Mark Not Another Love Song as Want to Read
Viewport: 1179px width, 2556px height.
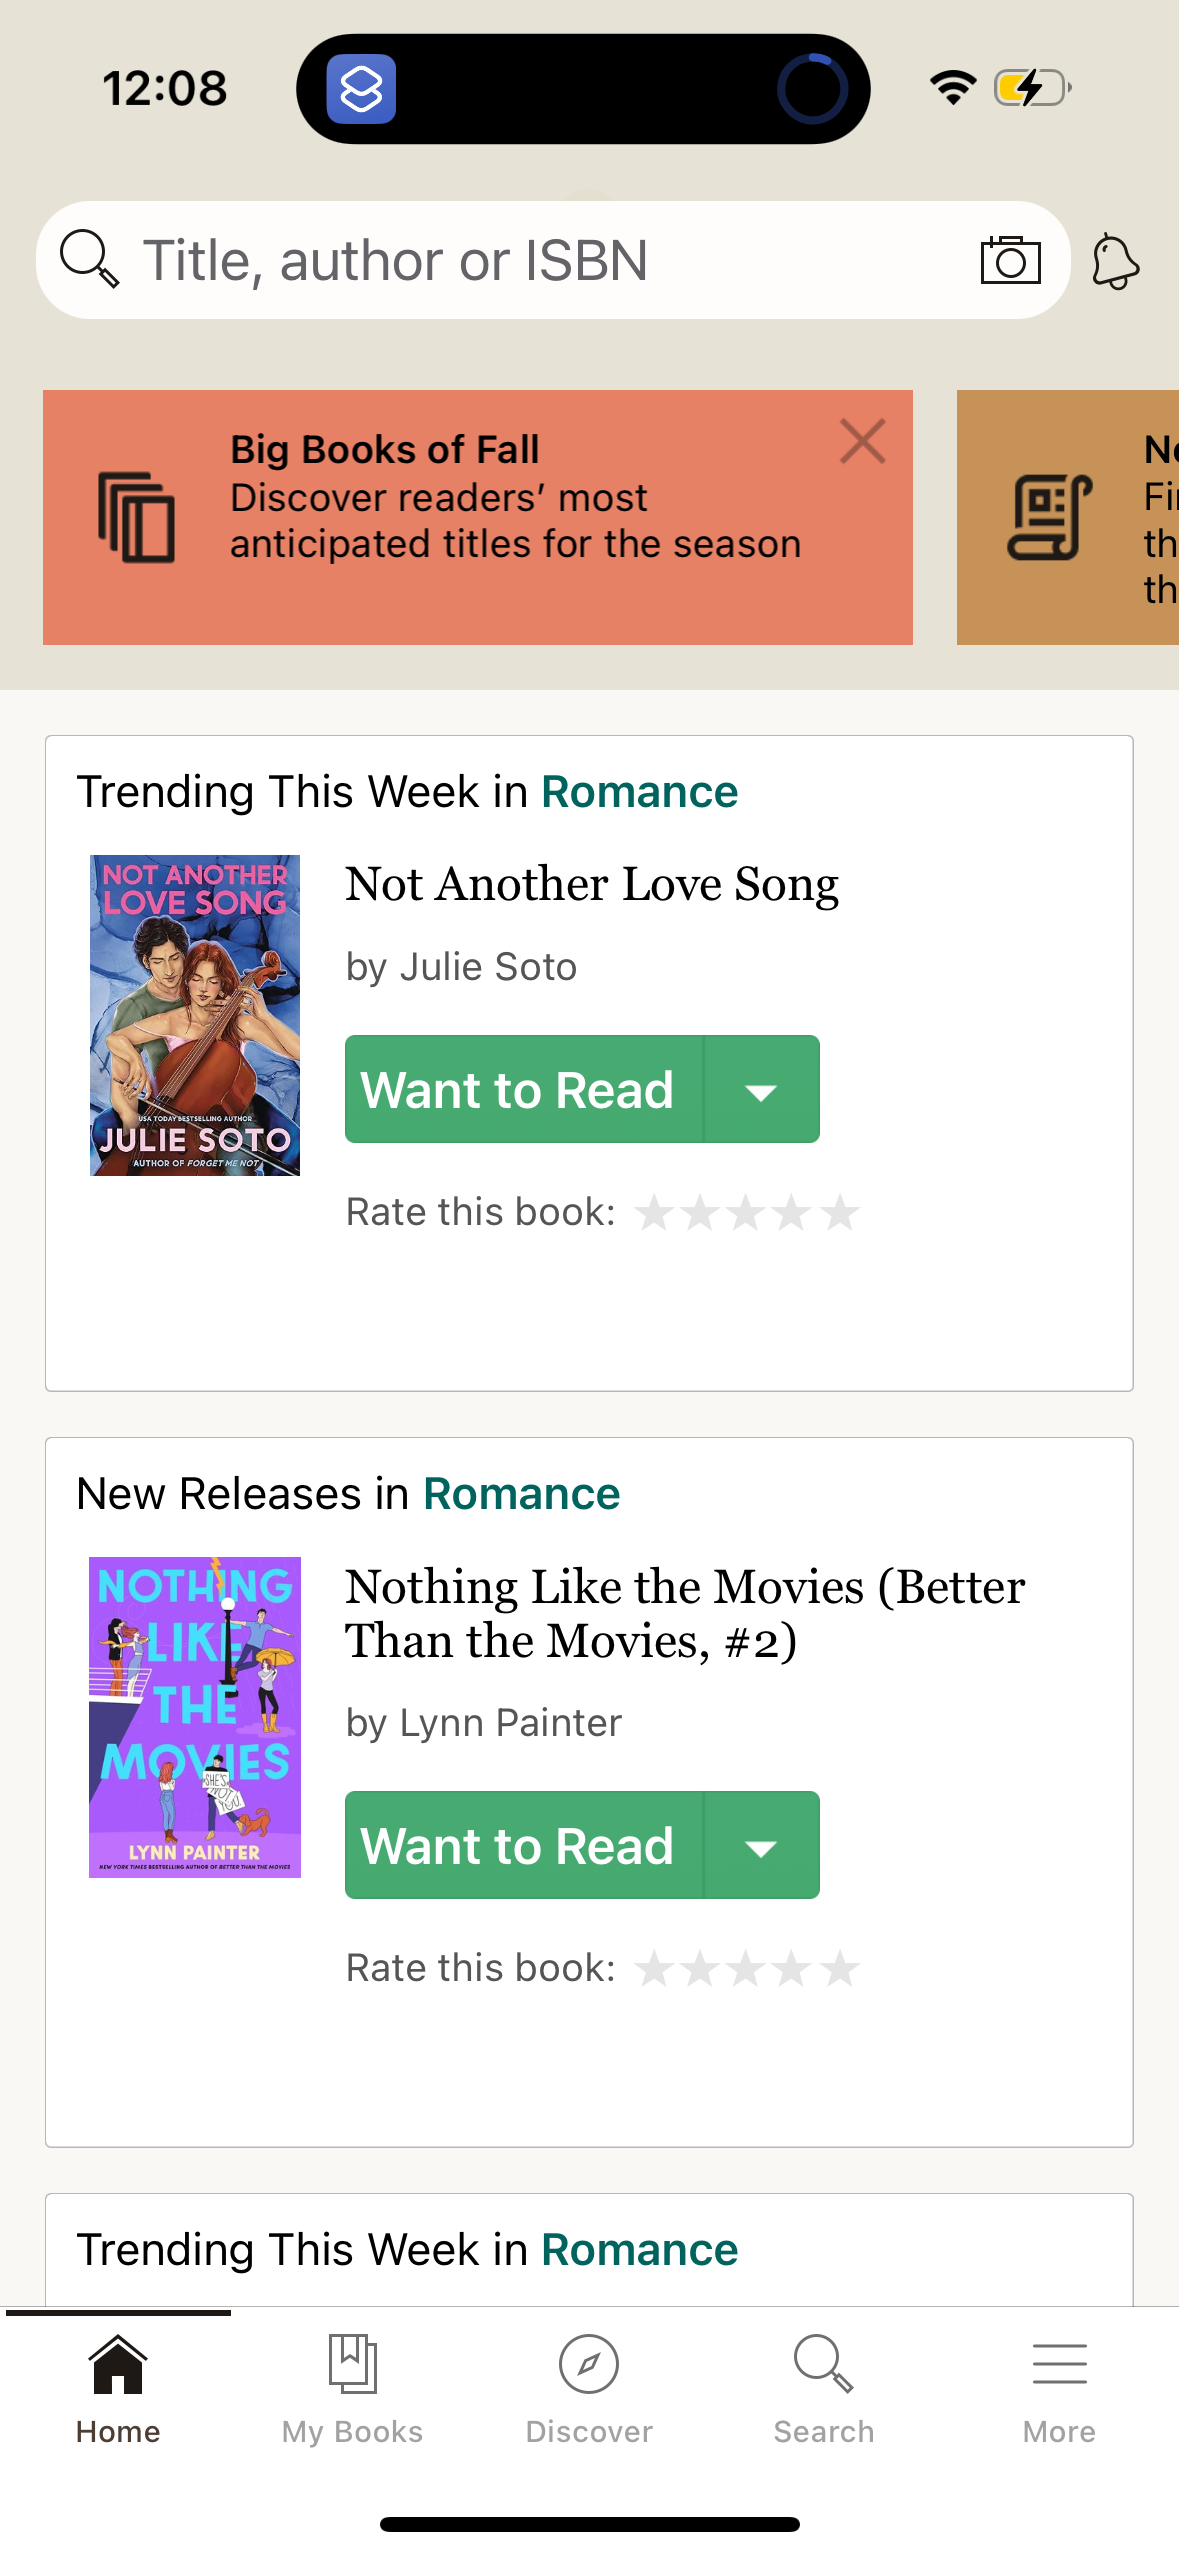click(x=519, y=1089)
